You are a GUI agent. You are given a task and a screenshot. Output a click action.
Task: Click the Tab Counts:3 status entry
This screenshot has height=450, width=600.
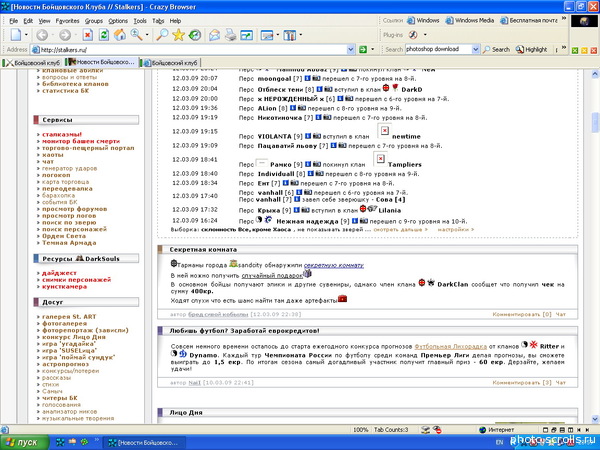click(x=391, y=430)
